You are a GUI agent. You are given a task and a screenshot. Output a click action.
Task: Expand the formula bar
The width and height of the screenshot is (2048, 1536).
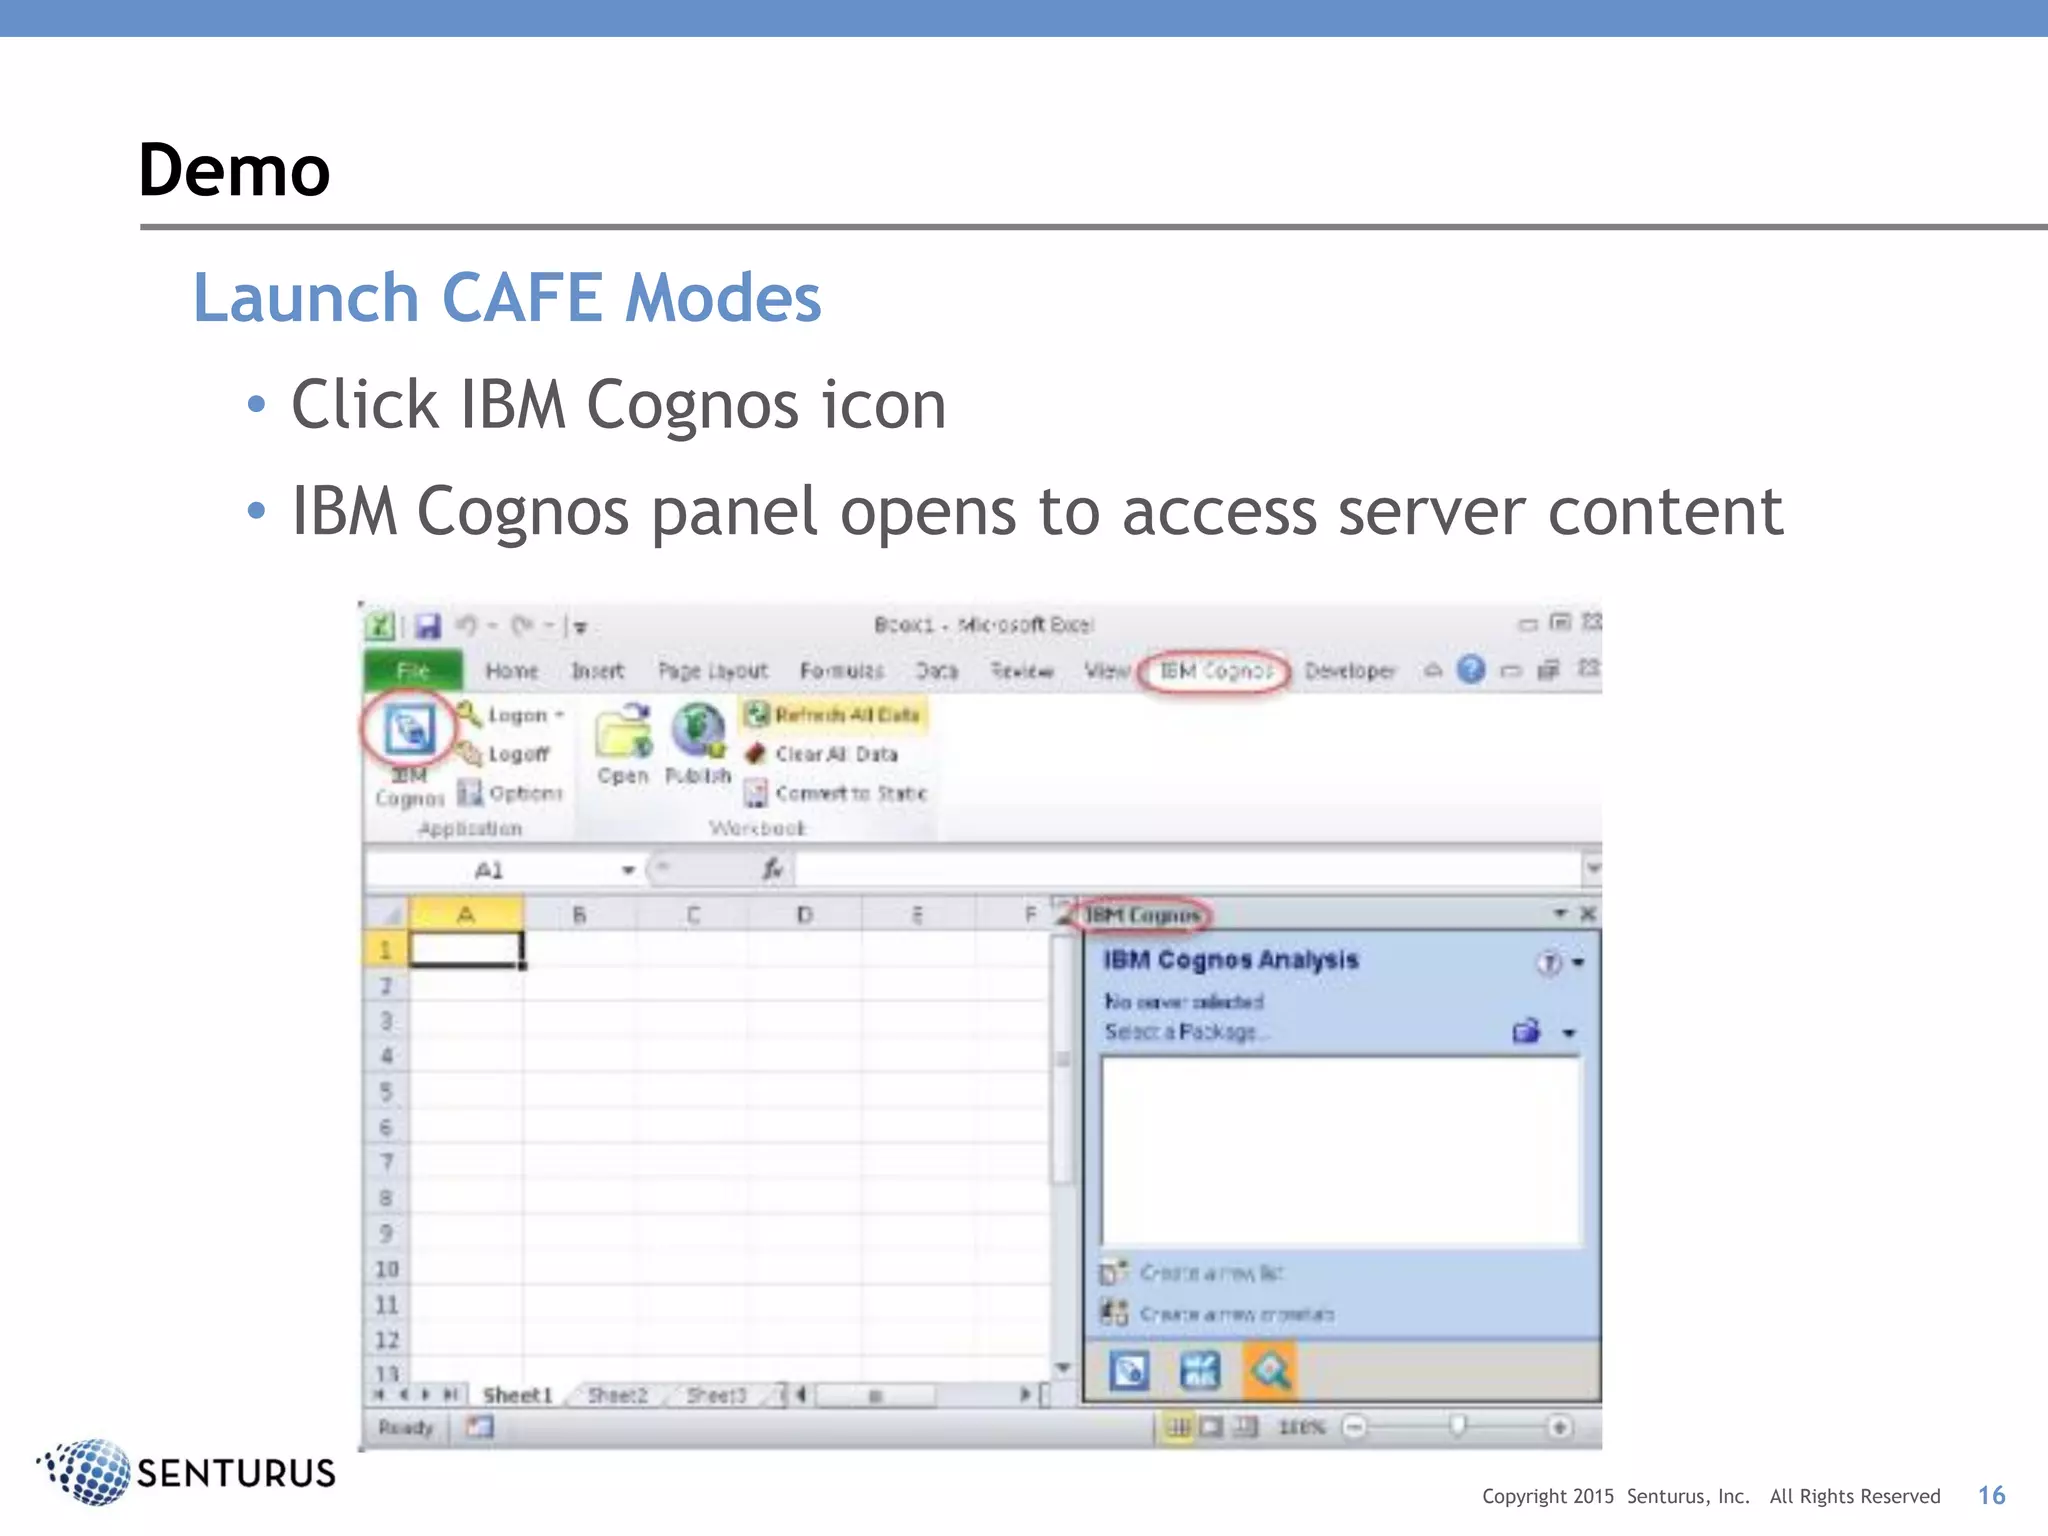[1592, 868]
